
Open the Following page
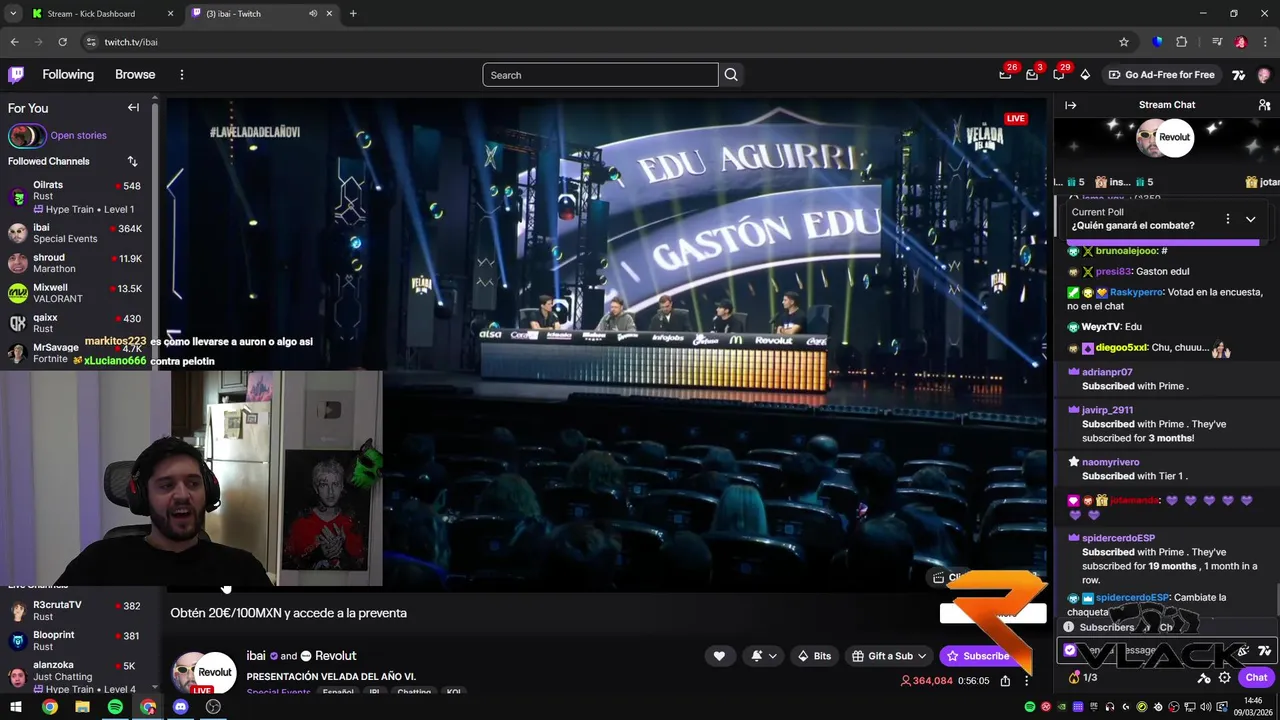tap(68, 75)
